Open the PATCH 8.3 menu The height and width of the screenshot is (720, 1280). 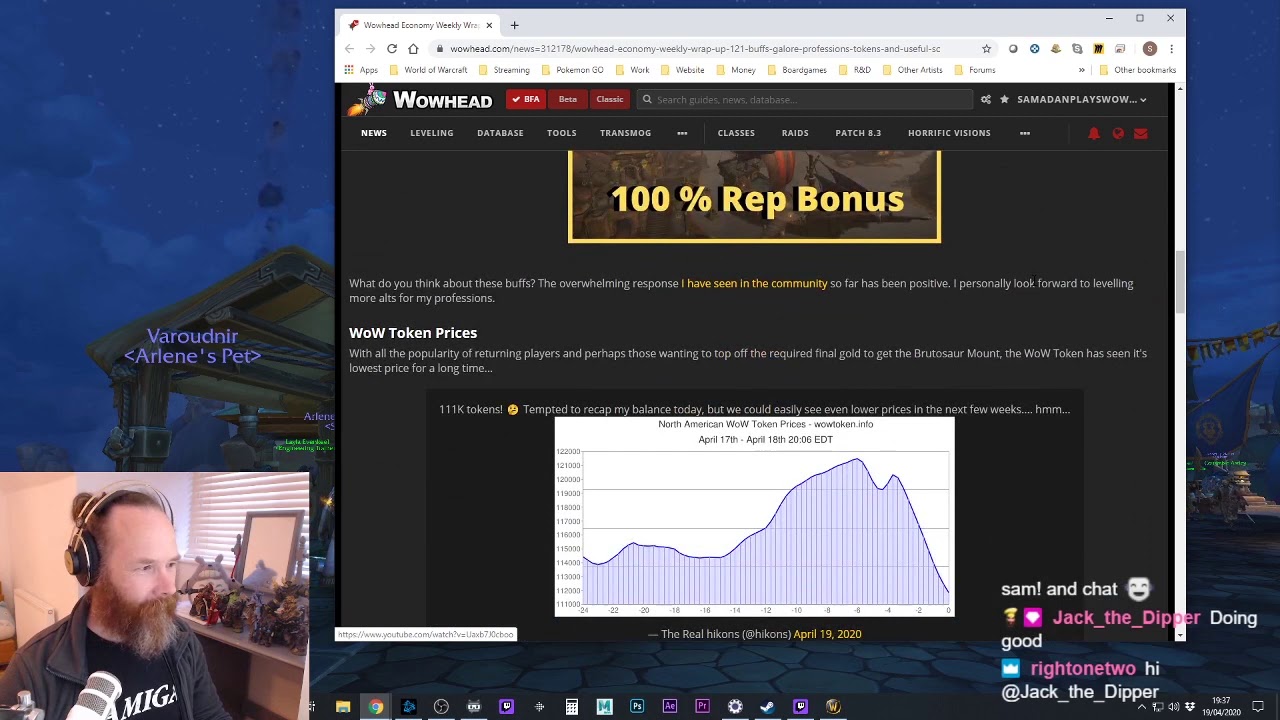click(x=858, y=133)
